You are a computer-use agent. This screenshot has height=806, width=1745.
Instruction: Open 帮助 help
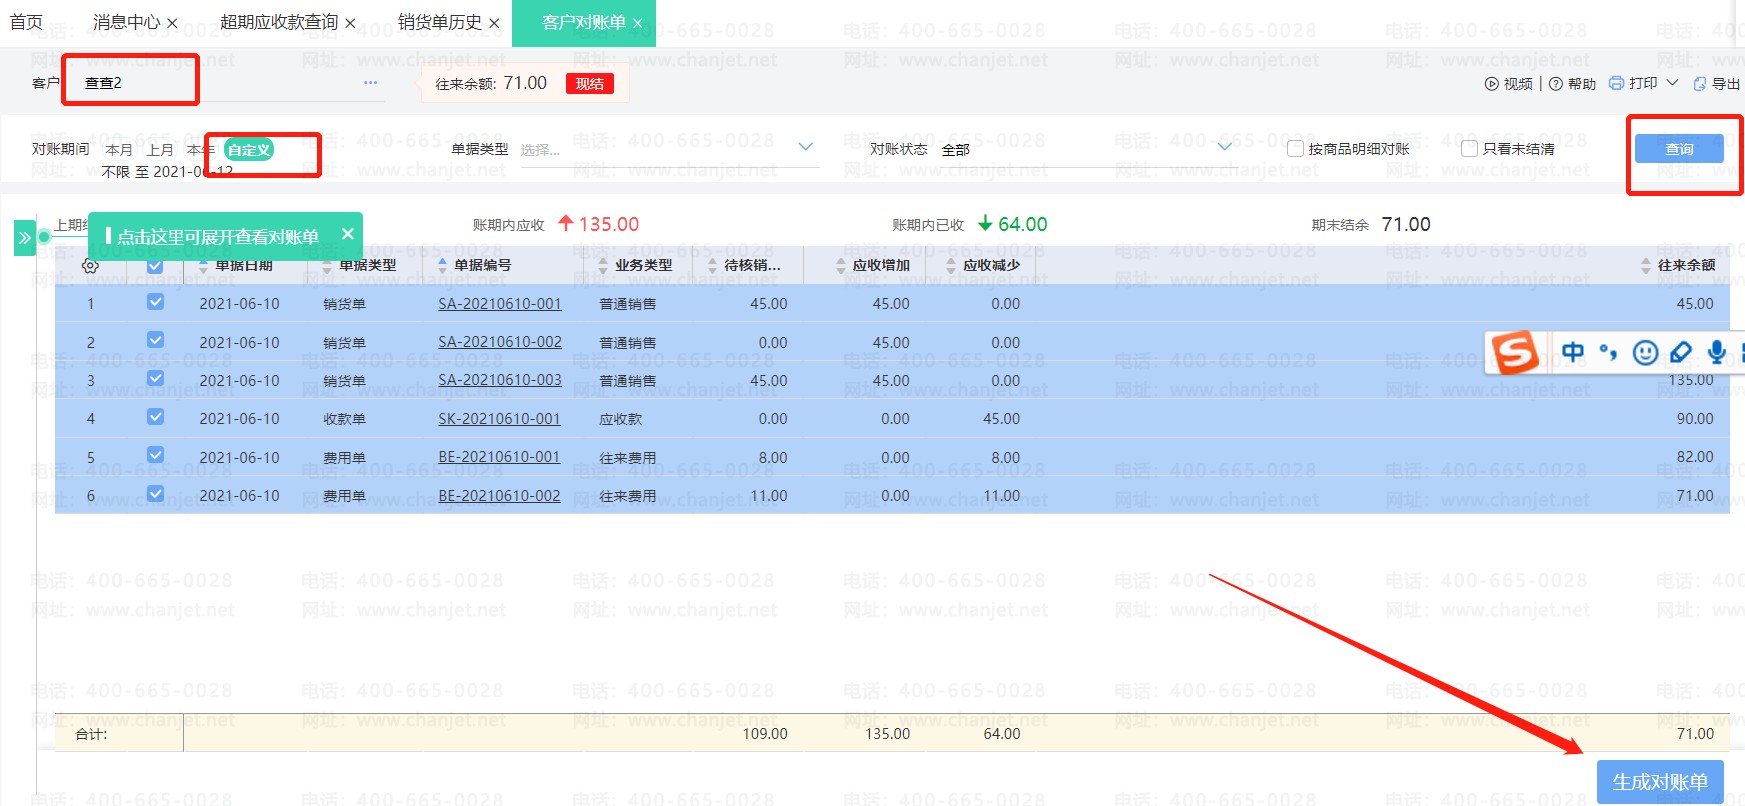[1573, 84]
